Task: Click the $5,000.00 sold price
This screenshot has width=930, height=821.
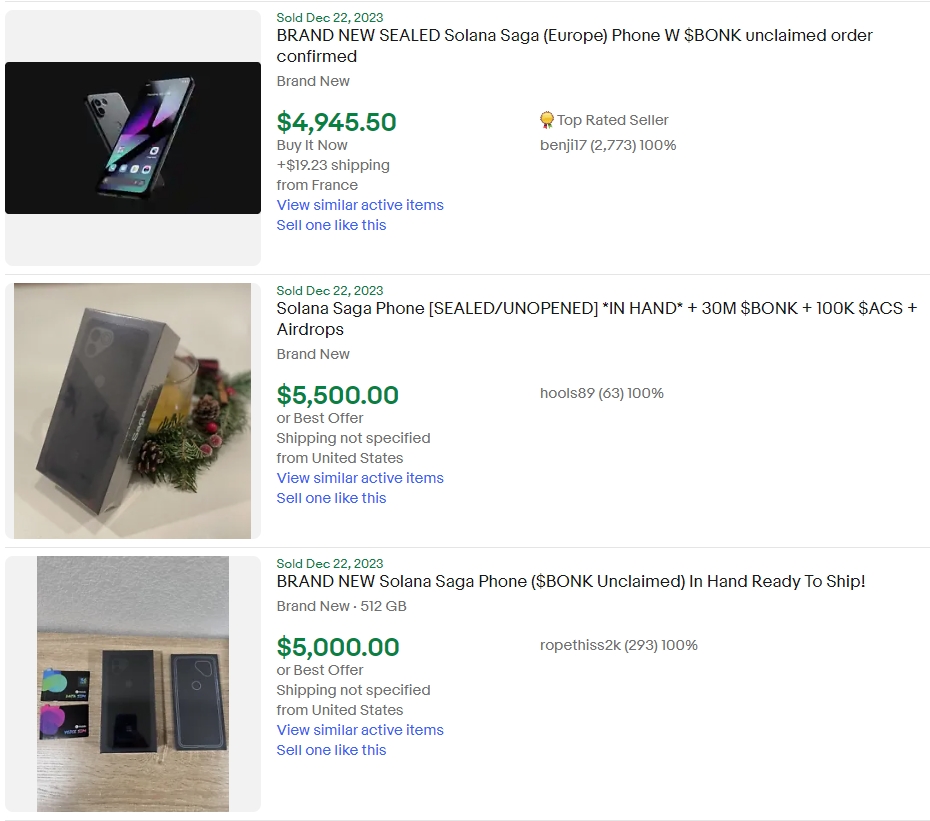Action: tap(337, 647)
